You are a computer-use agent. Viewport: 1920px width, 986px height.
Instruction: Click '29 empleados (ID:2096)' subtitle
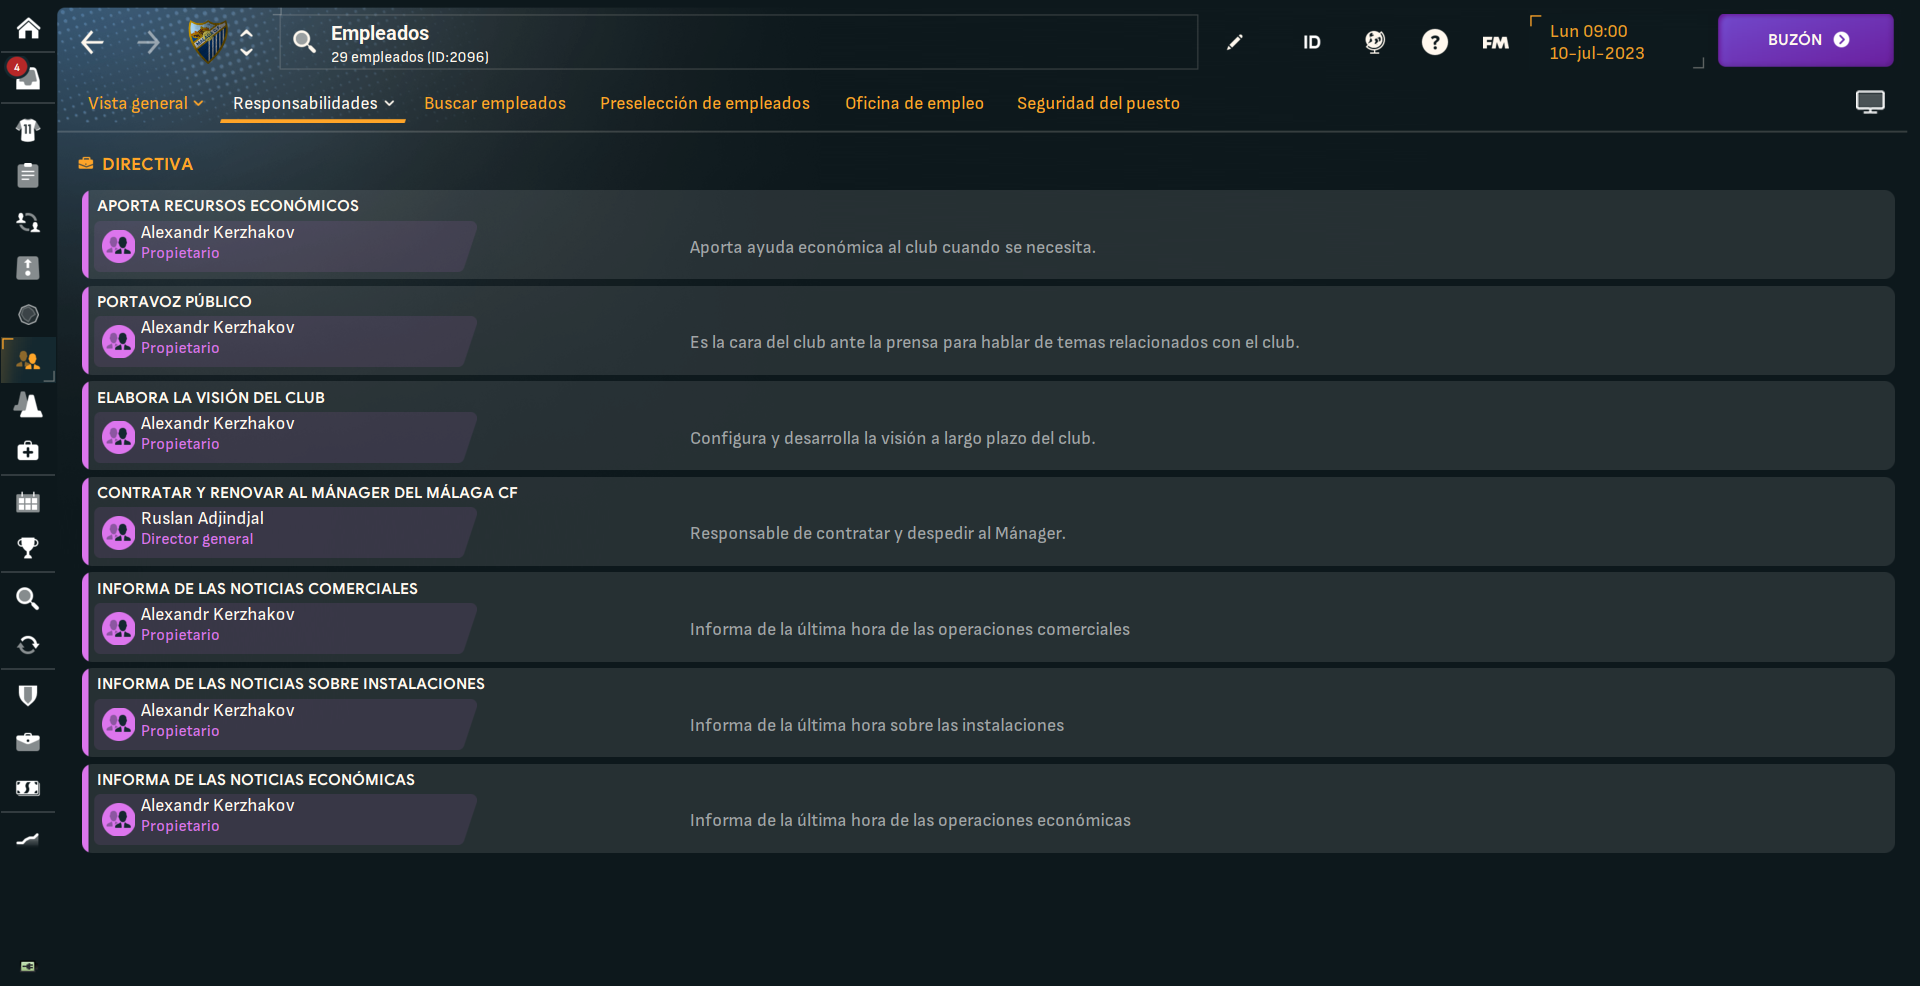(x=410, y=57)
